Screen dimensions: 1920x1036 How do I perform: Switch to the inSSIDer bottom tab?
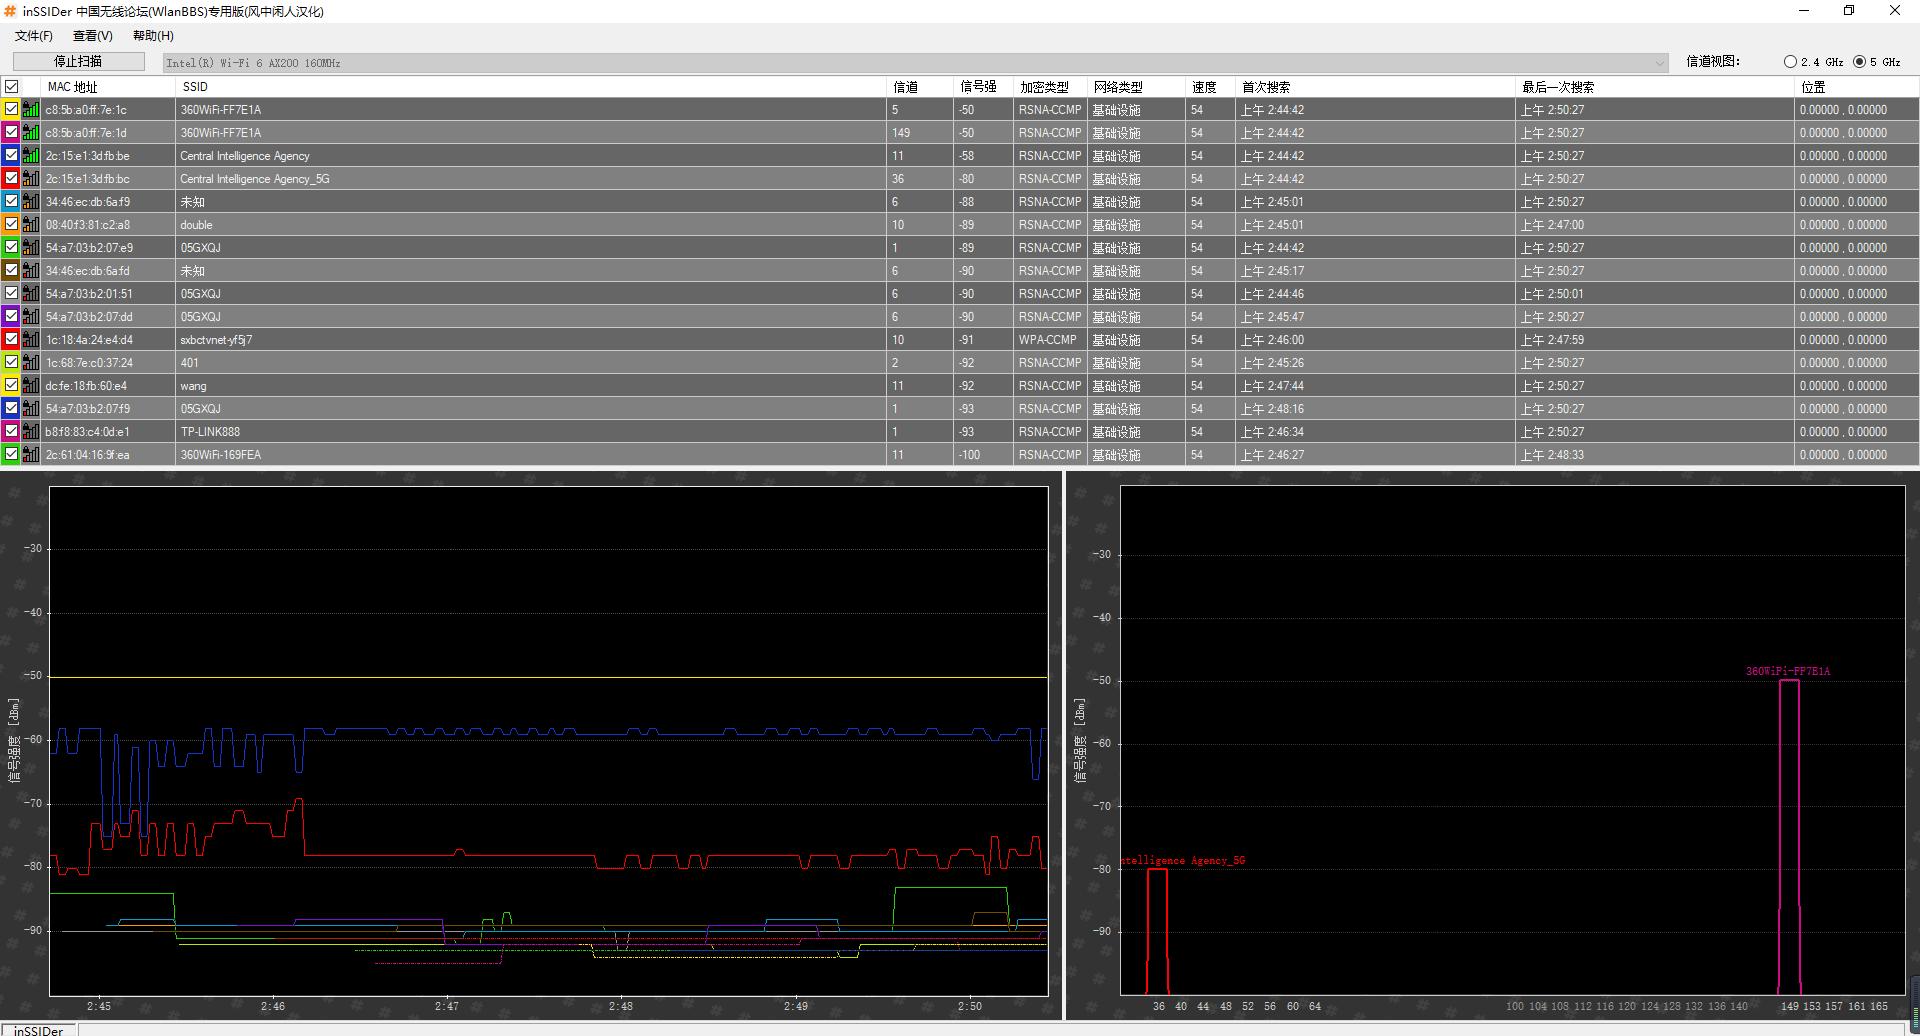pos(39,1030)
